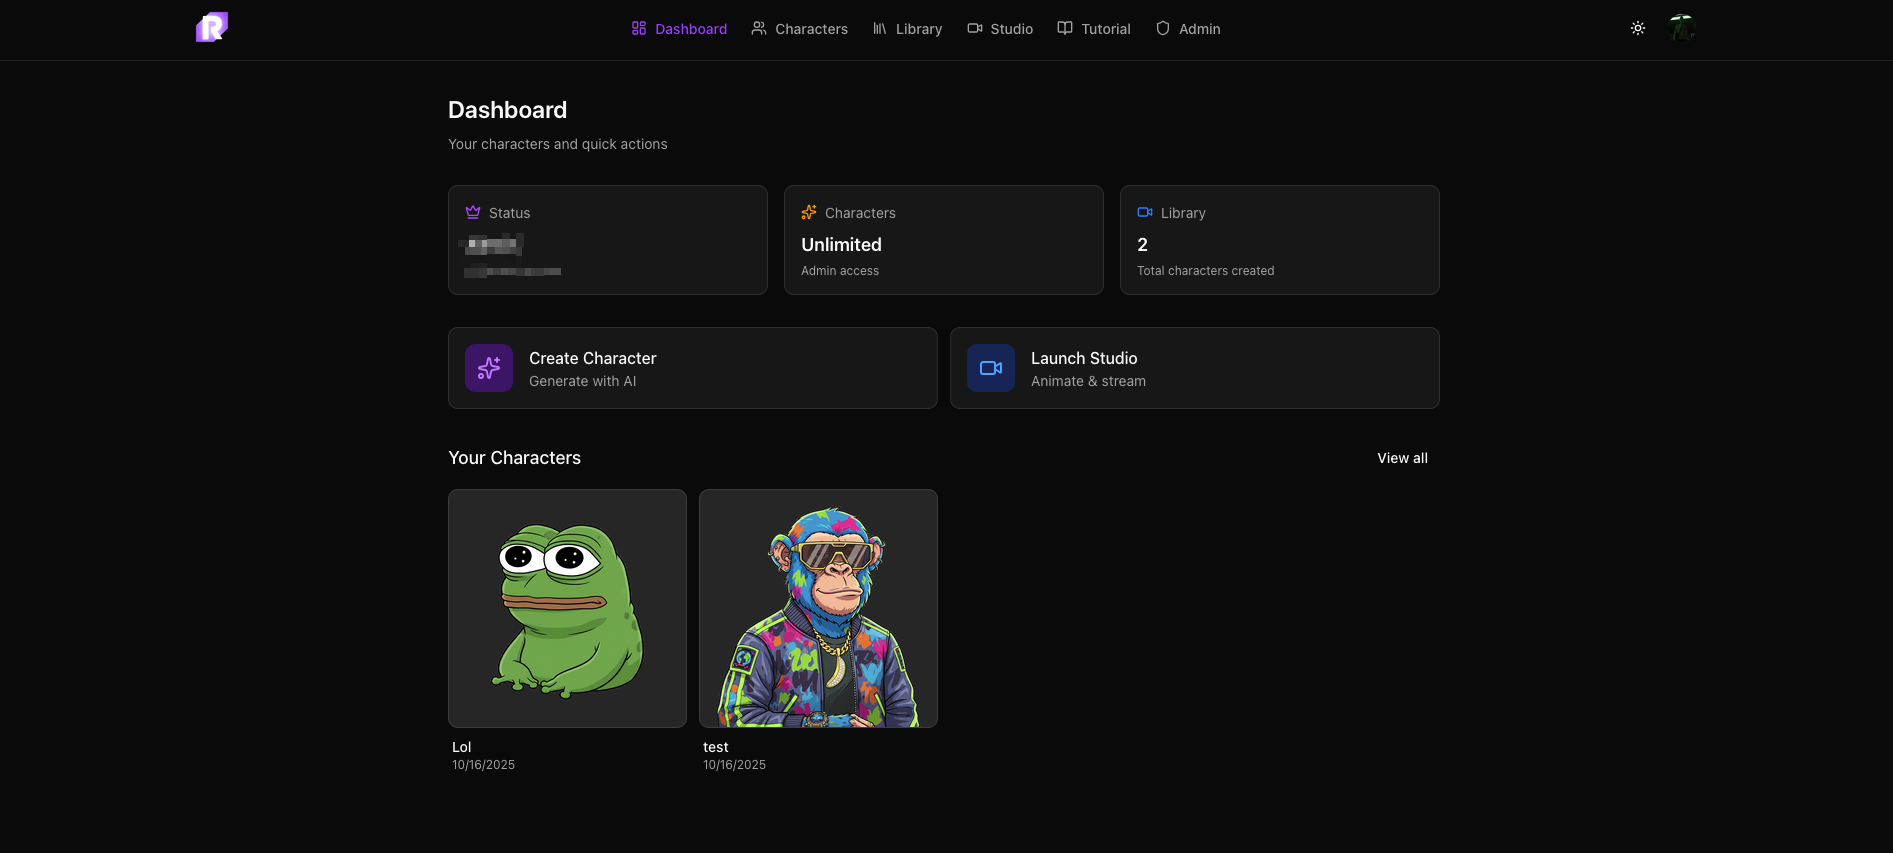Open the test ape character thumbnail

coord(818,608)
